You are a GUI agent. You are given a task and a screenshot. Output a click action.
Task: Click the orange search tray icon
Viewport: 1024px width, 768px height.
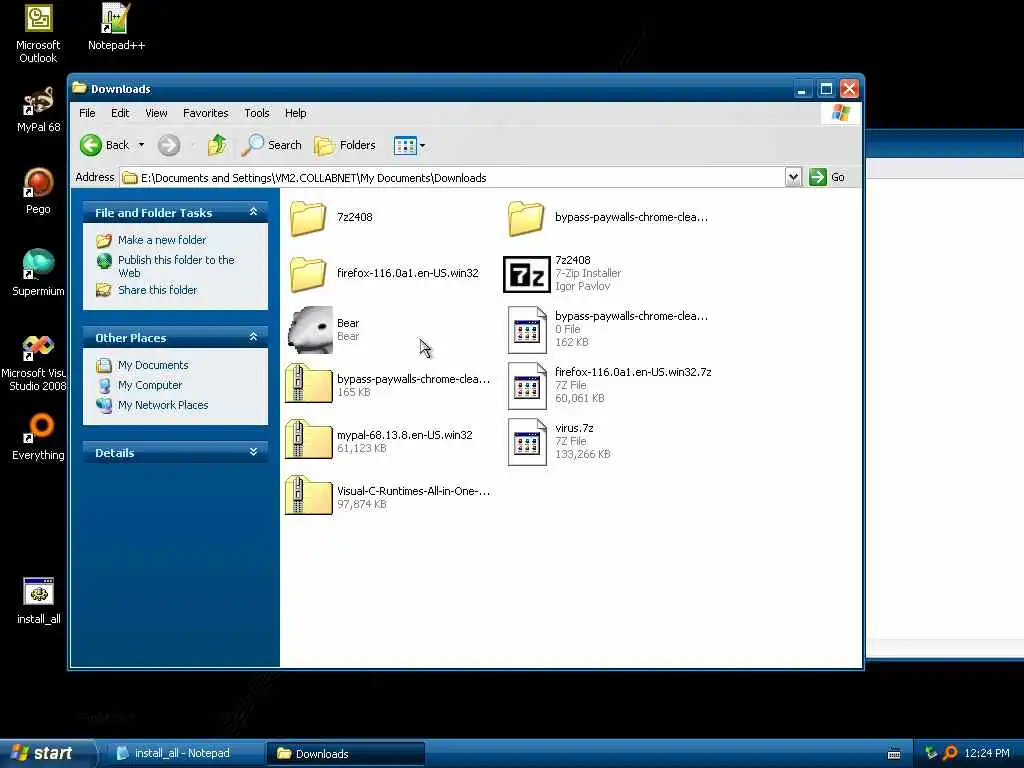951,753
